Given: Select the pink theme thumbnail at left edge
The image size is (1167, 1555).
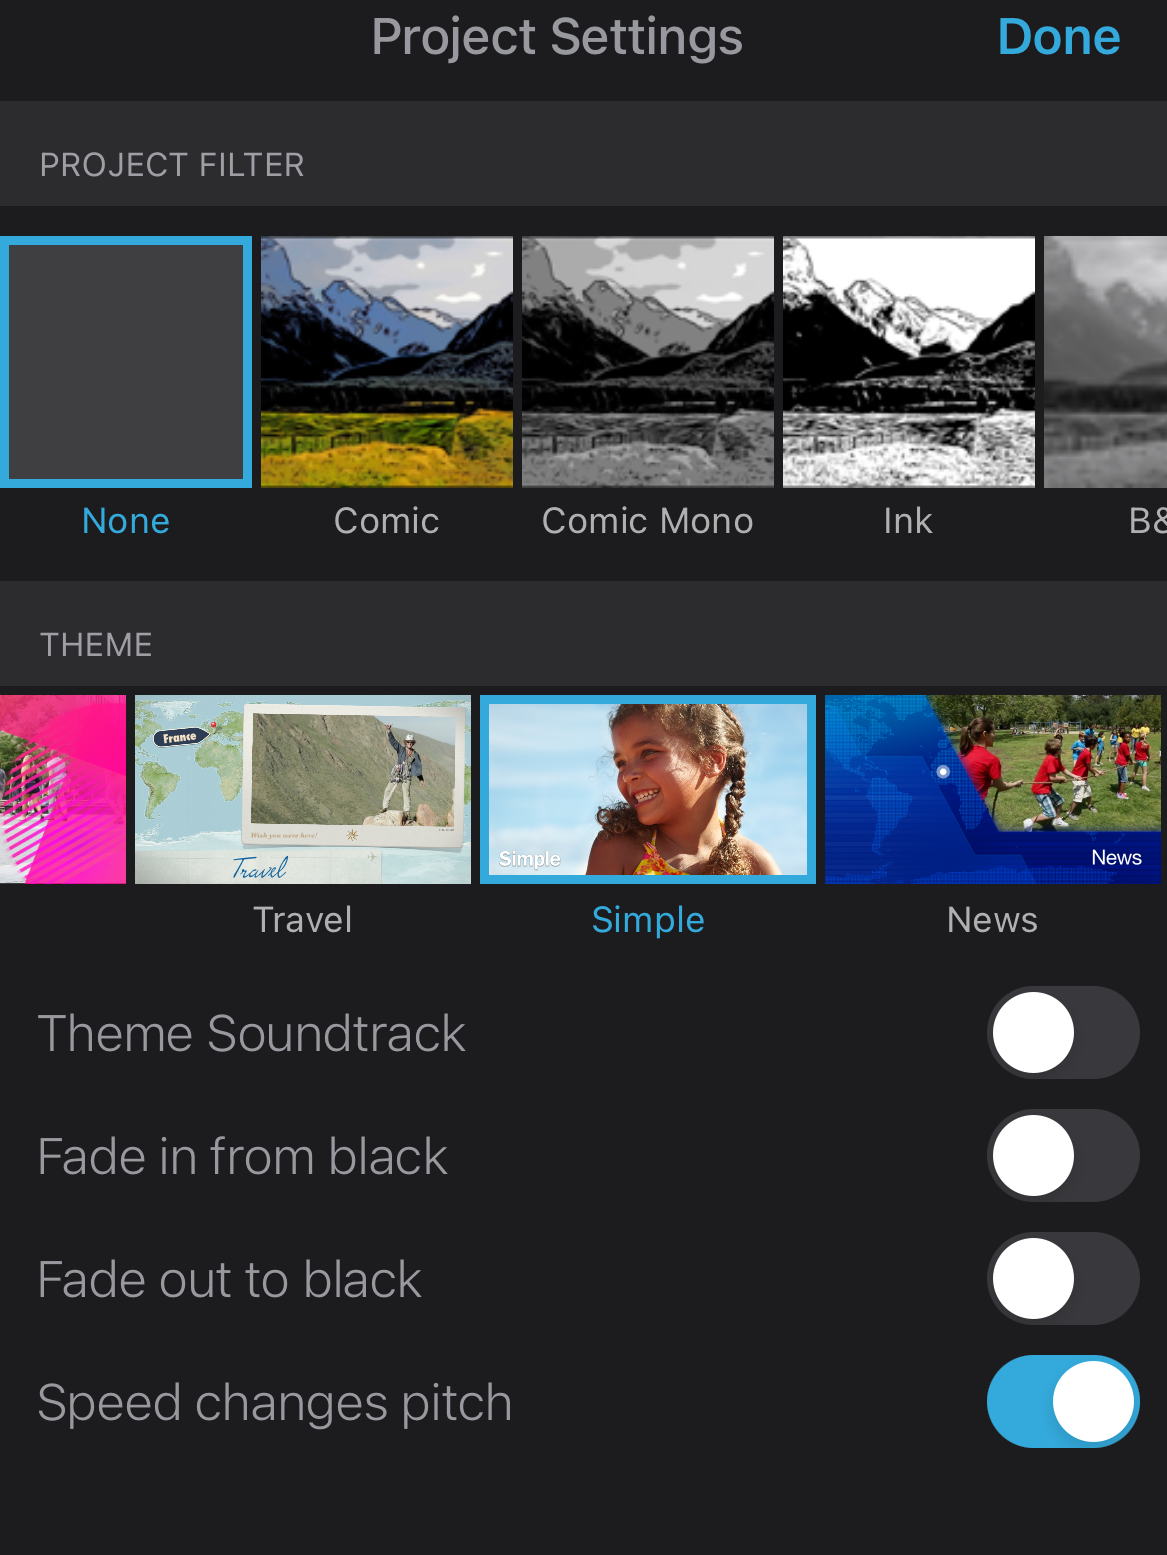Looking at the screenshot, I should pos(62,789).
